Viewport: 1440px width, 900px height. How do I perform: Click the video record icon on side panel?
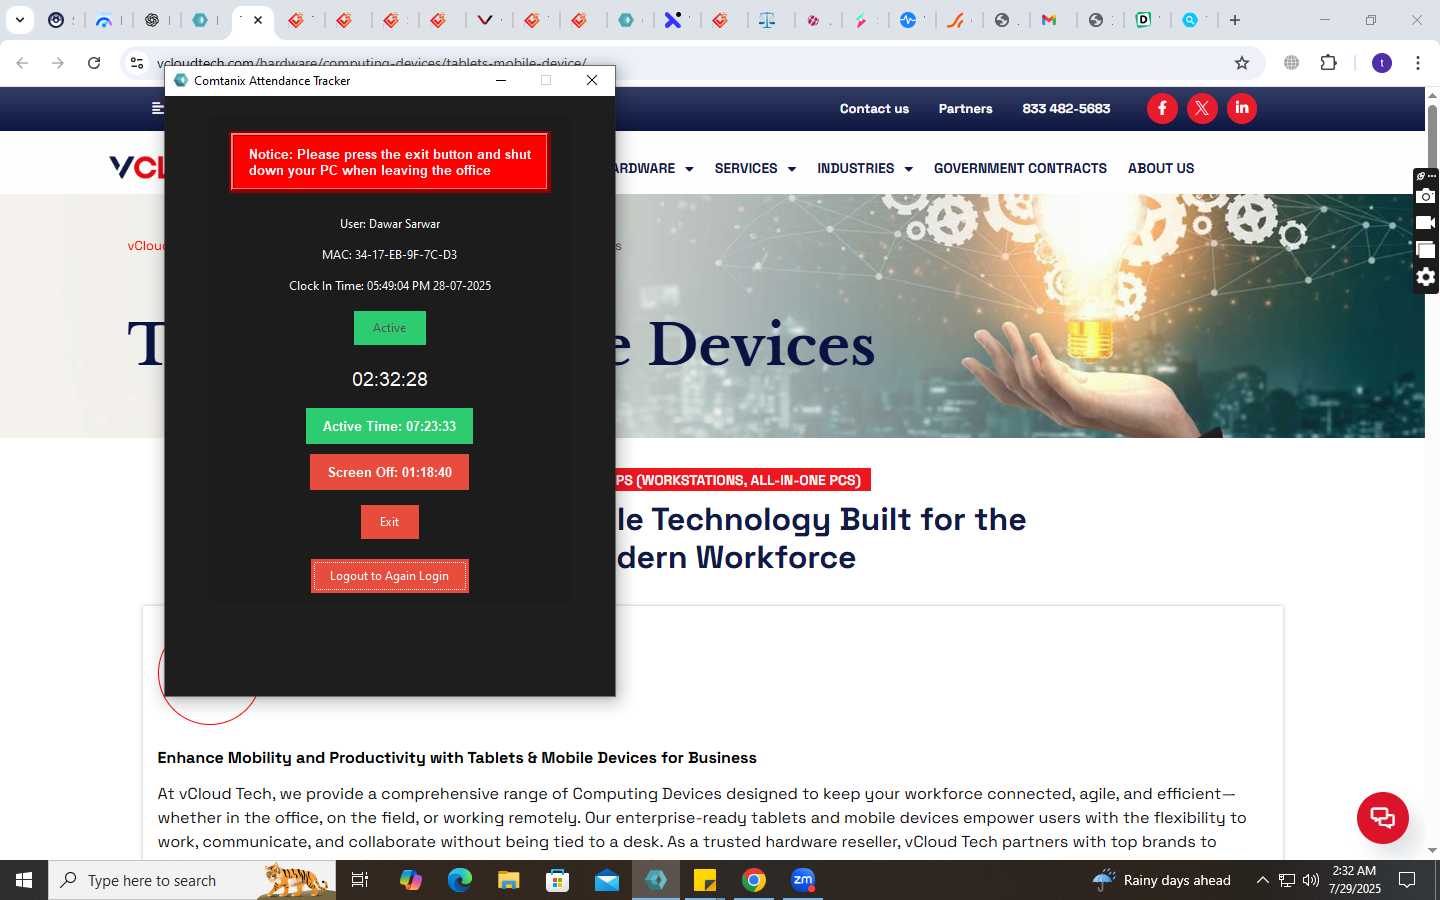(1426, 223)
